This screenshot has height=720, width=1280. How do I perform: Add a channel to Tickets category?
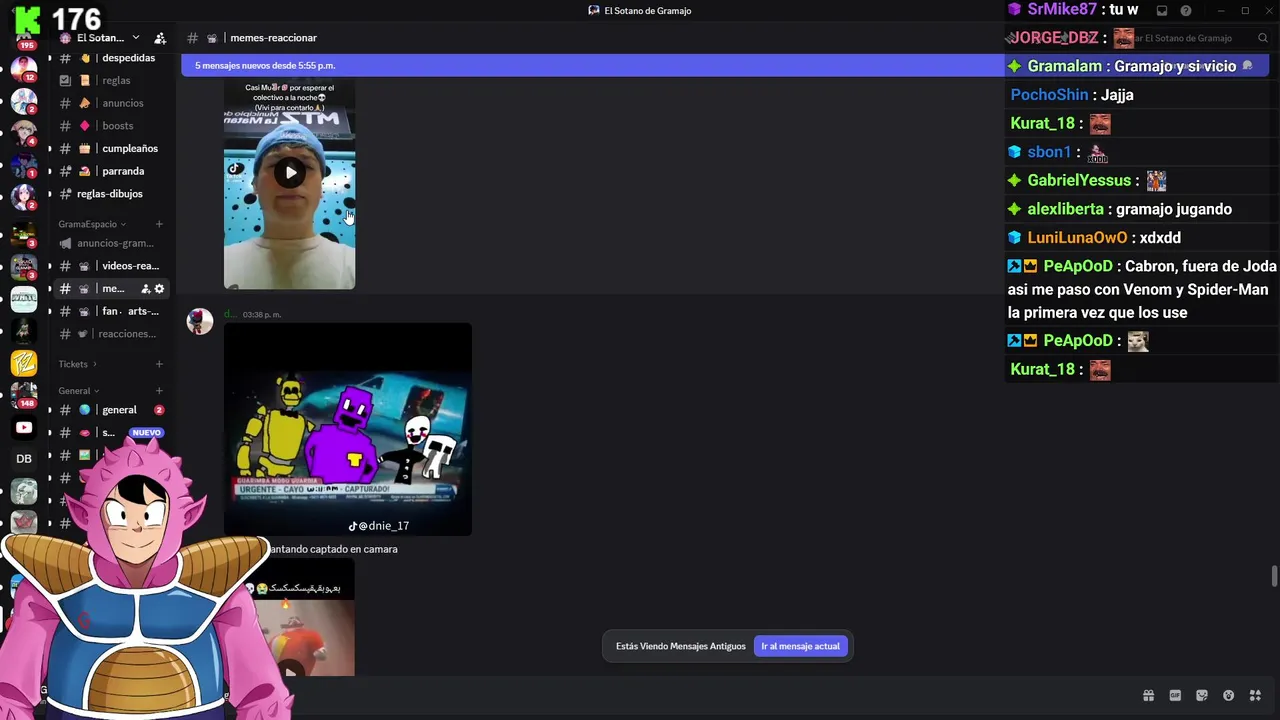pyautogui.click(x=159, y=364)
